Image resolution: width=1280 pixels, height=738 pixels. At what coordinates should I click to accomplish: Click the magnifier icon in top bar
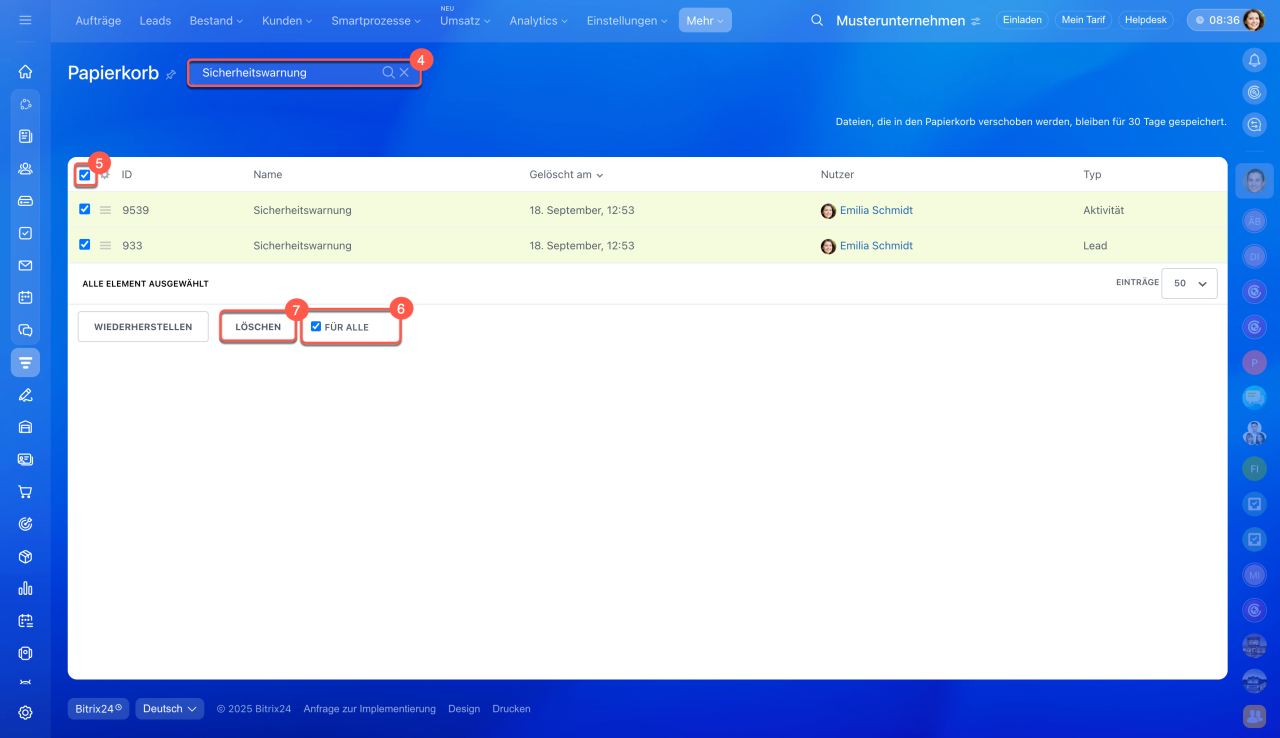click(817, 21)
